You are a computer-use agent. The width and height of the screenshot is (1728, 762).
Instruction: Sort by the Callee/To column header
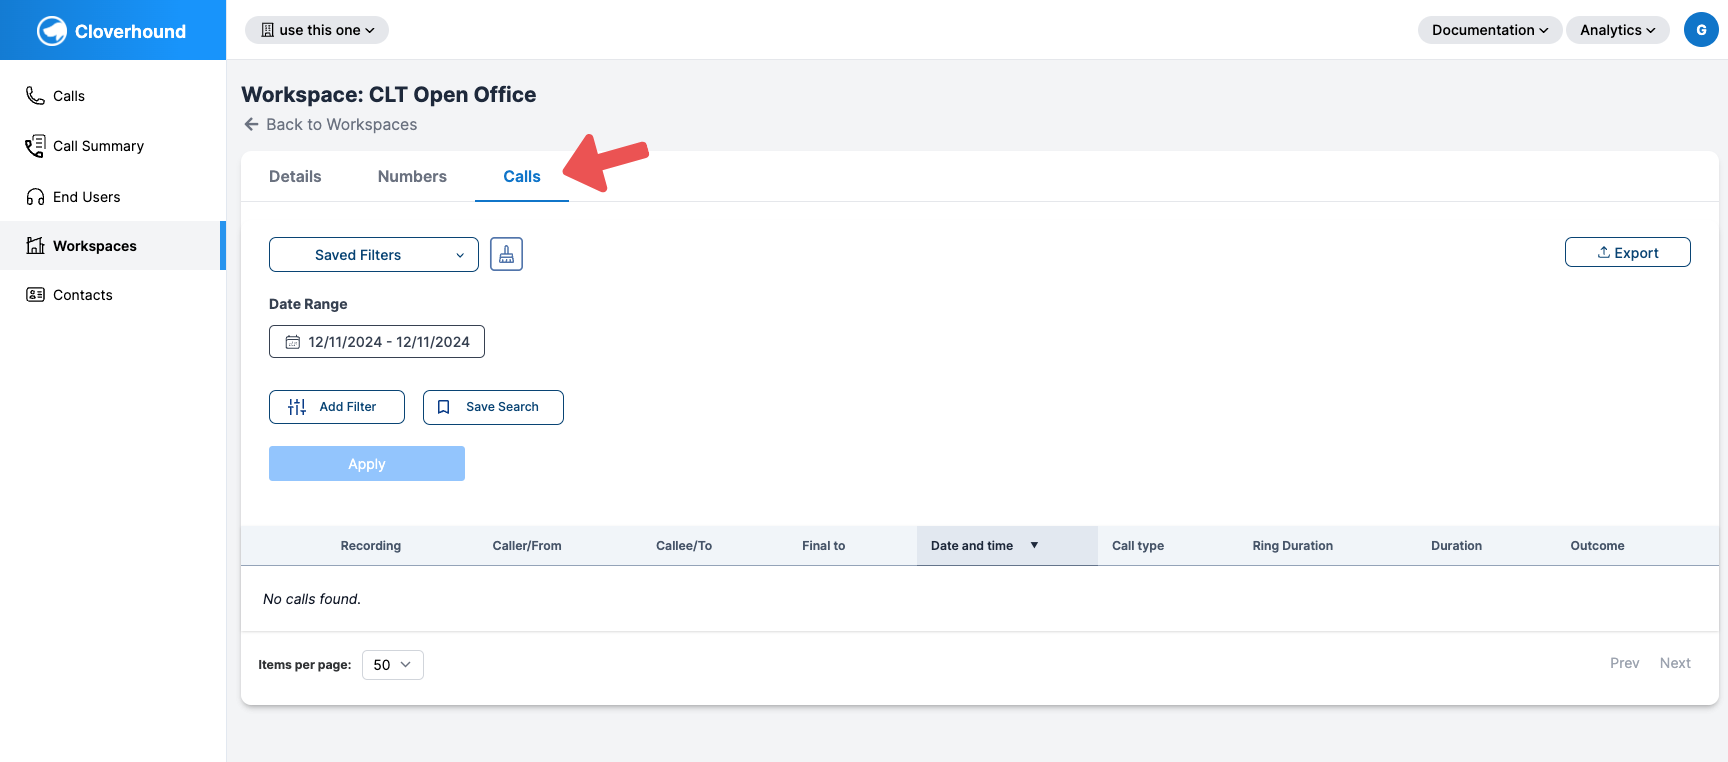pos(684,545)
